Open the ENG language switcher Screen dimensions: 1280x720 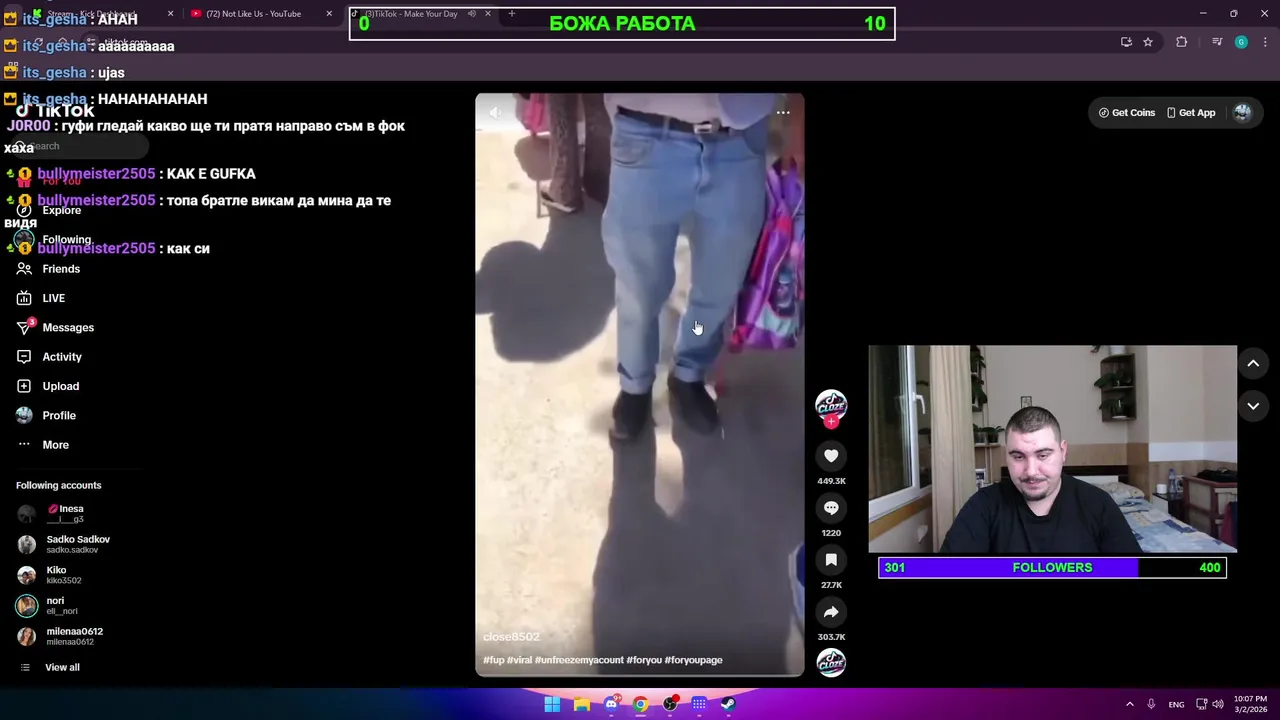(1176, 704)
